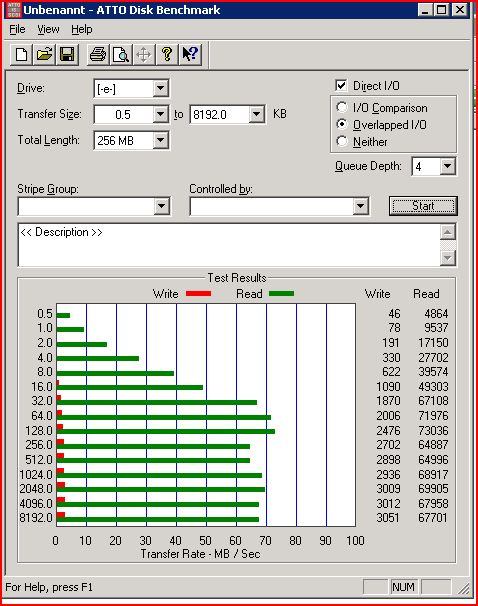Open the View menu
478x606 pixels.
pos(48,29)
